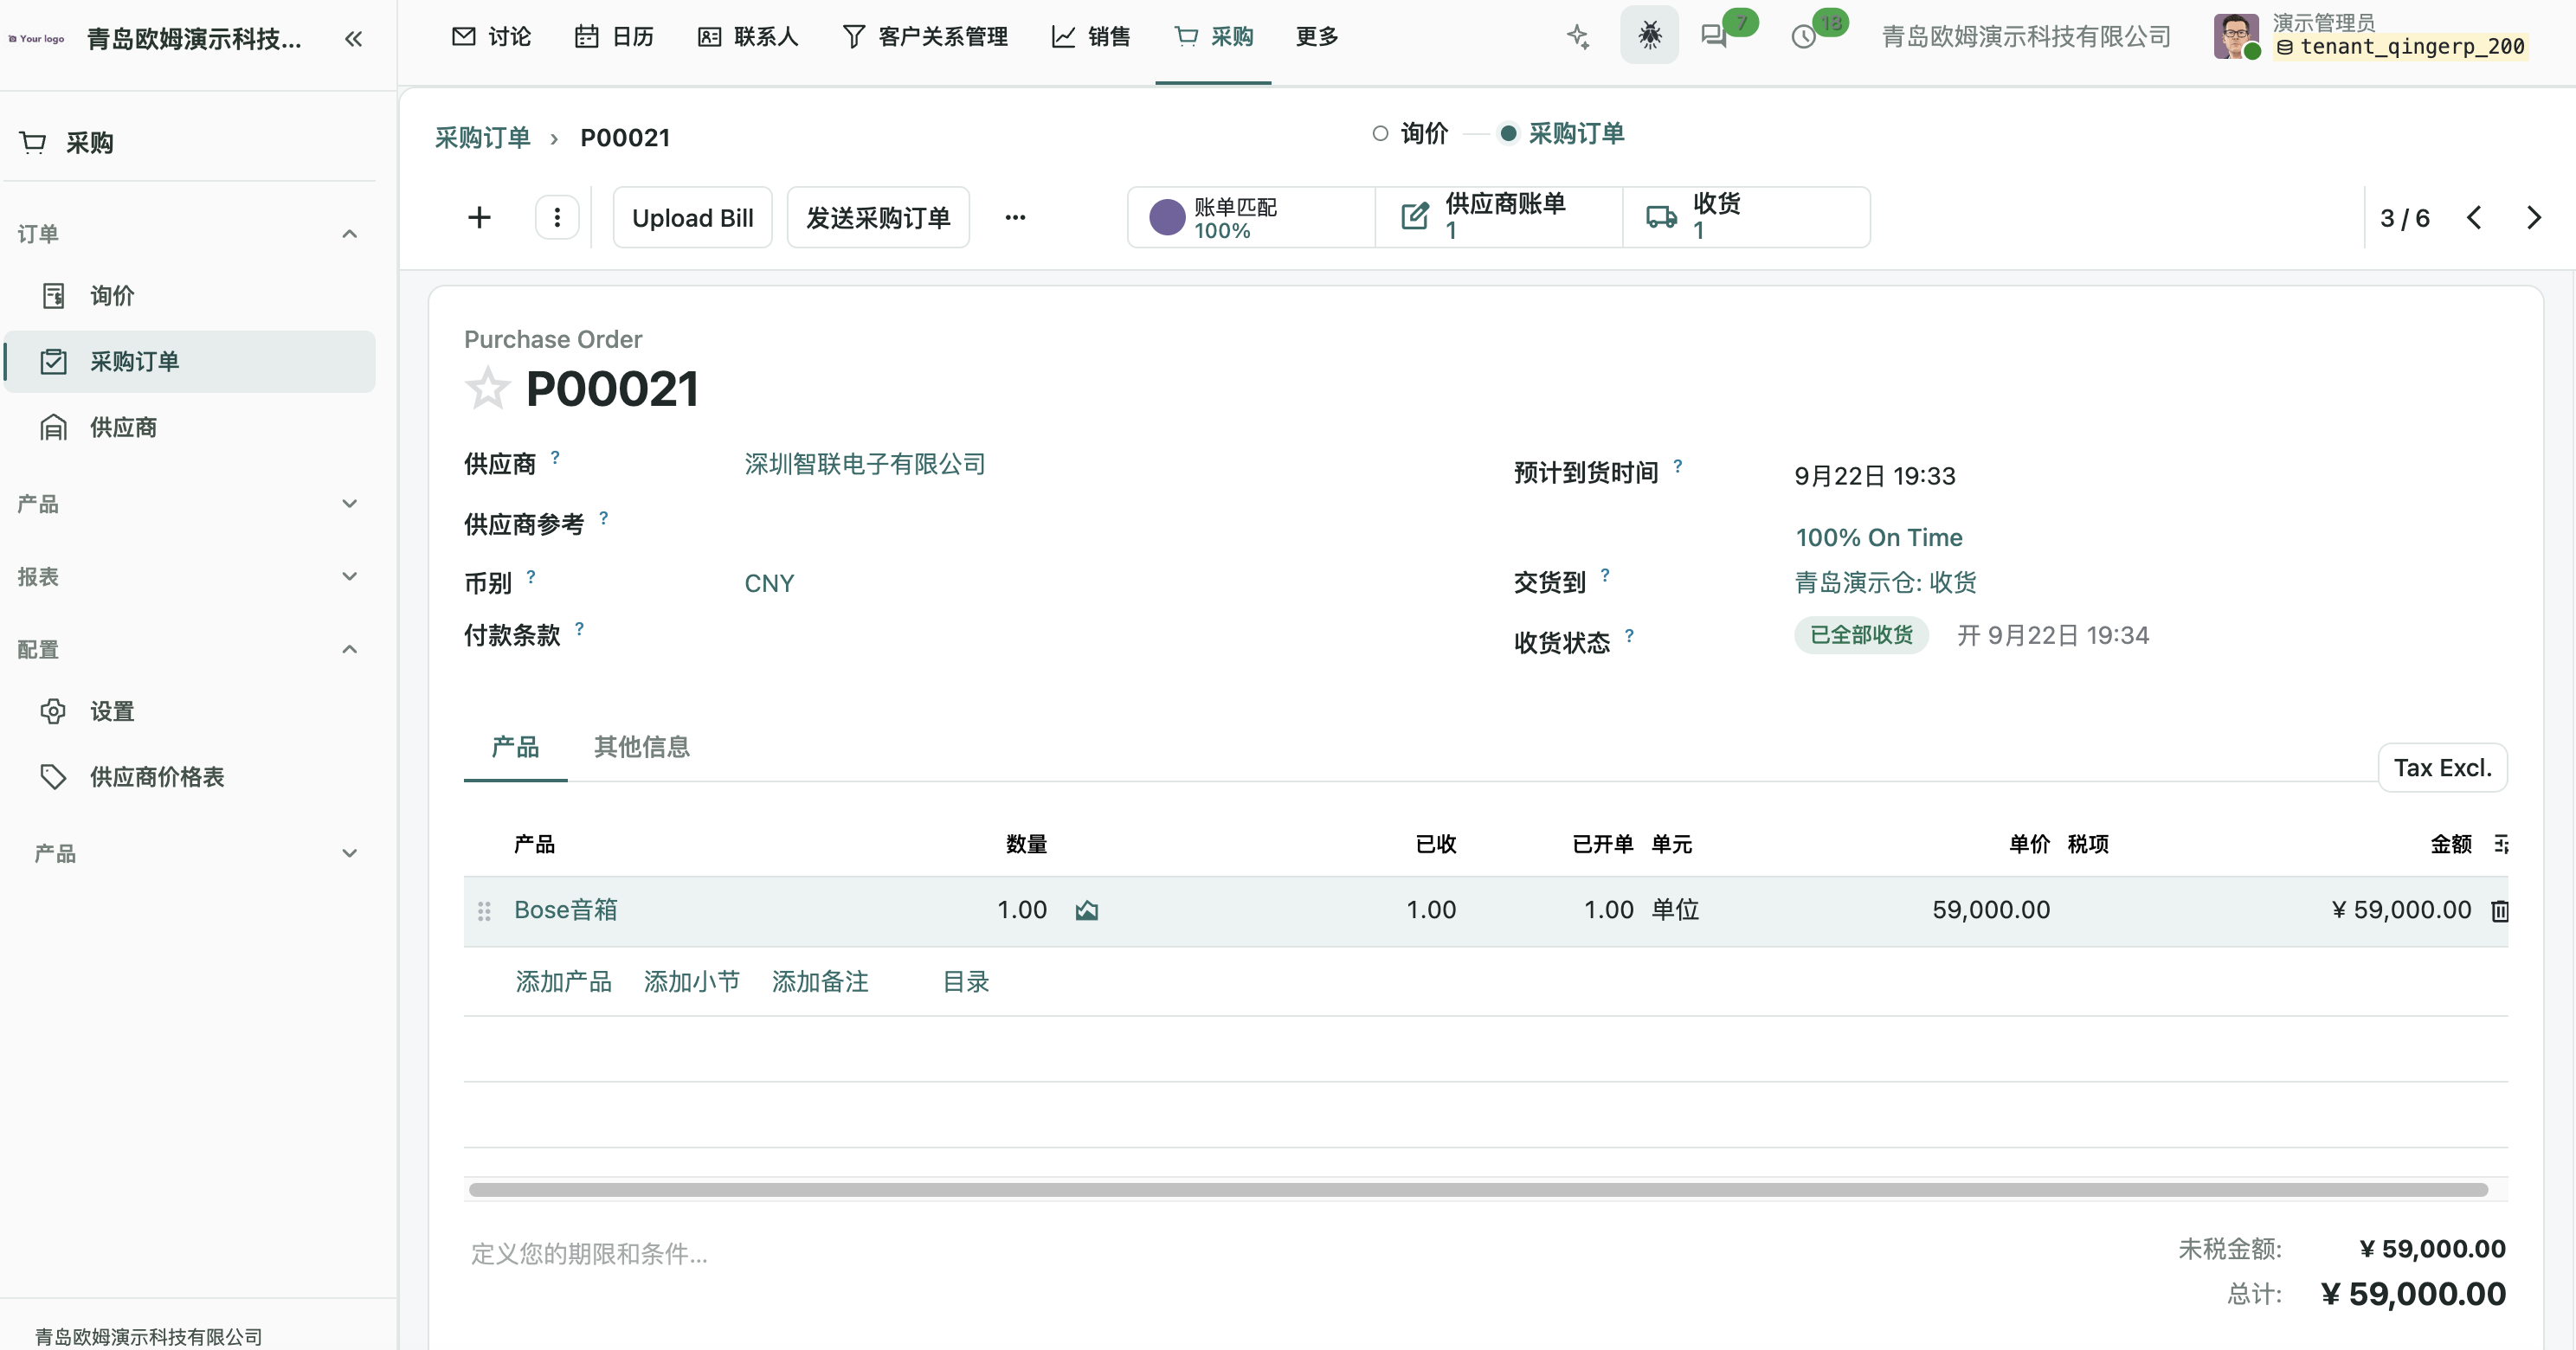The image size is (2576, 1350).
Task: Open forecast chart icon on Bose音箱 line
Action: (x=1087, y=910)
